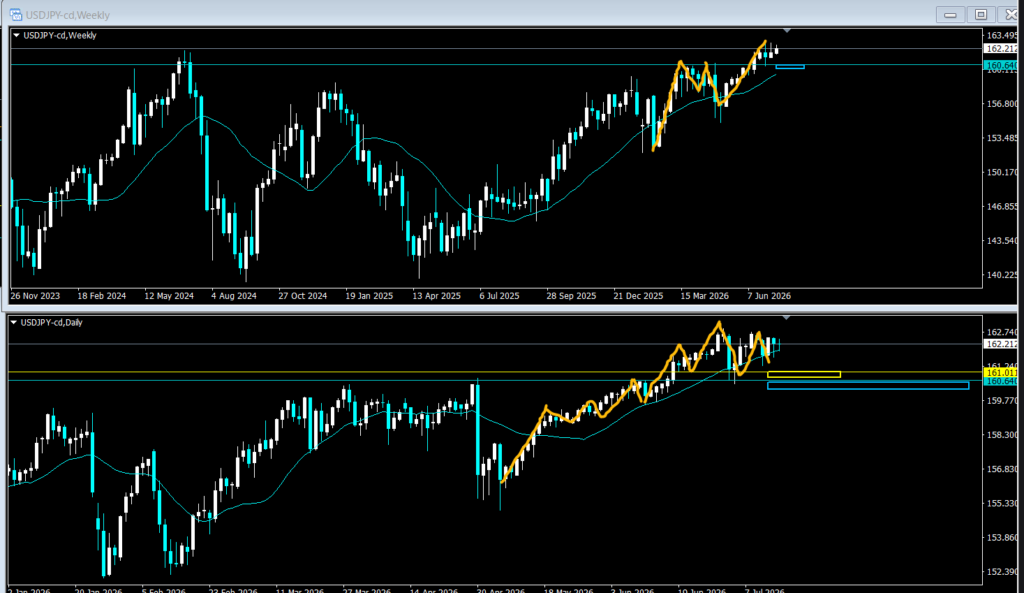This screenshot has height=593, width=1024.
Task: Click the 15 Mar 2026 date on the weekly axis
Action: coord(705,296)
